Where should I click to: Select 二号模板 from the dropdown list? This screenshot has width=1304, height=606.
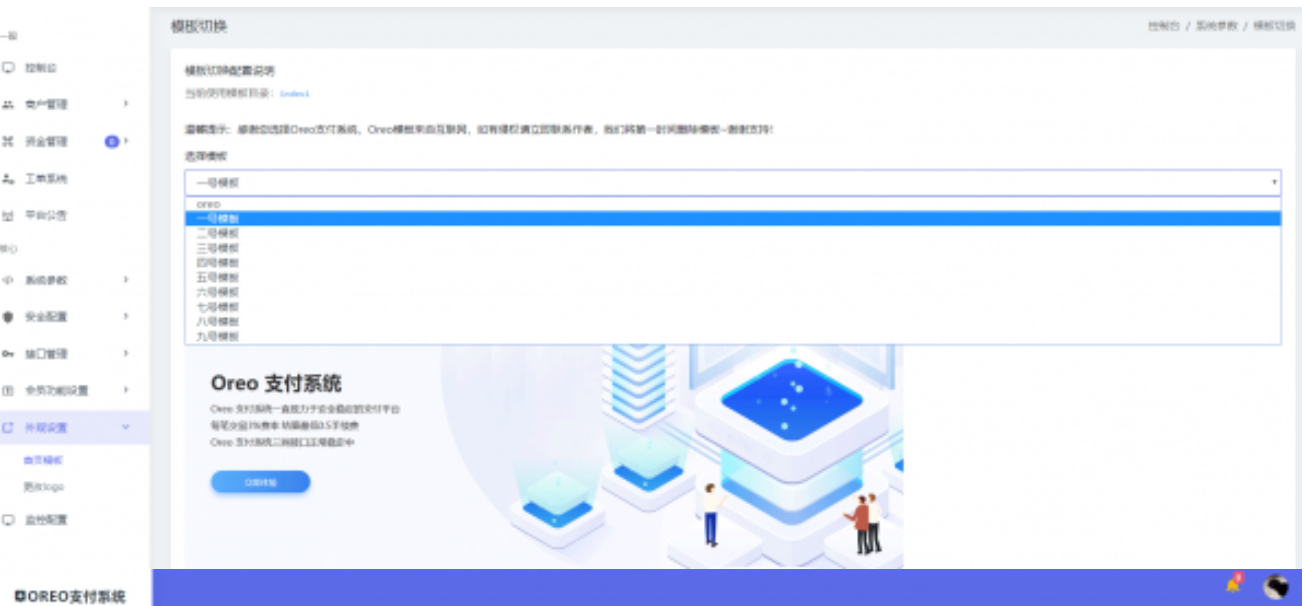(x=733, y=233)
